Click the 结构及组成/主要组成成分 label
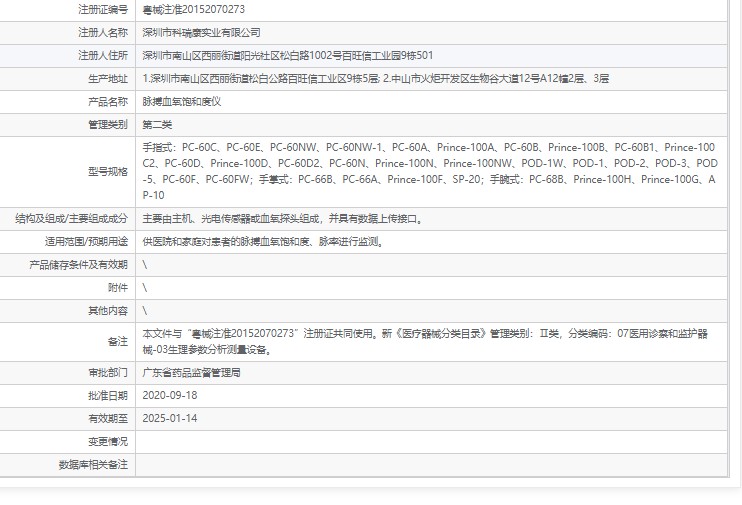This screenshot has height=505, width=742. 71,219
